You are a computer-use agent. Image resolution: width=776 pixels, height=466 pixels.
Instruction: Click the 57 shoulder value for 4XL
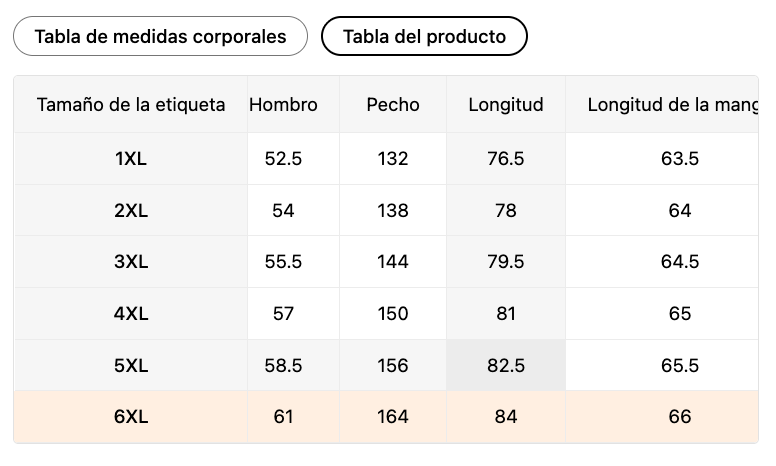(x=283, y=314)
